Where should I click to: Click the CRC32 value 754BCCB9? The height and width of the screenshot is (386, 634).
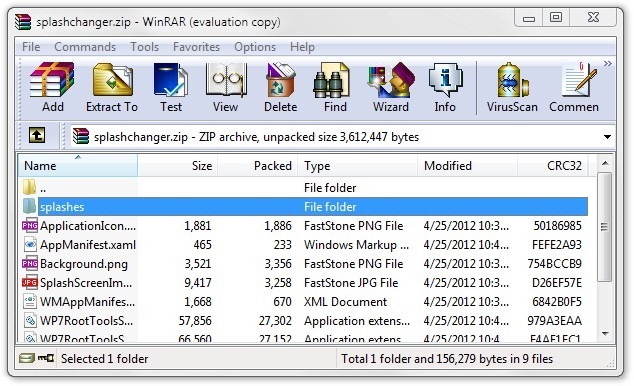(x=554, y=264)
